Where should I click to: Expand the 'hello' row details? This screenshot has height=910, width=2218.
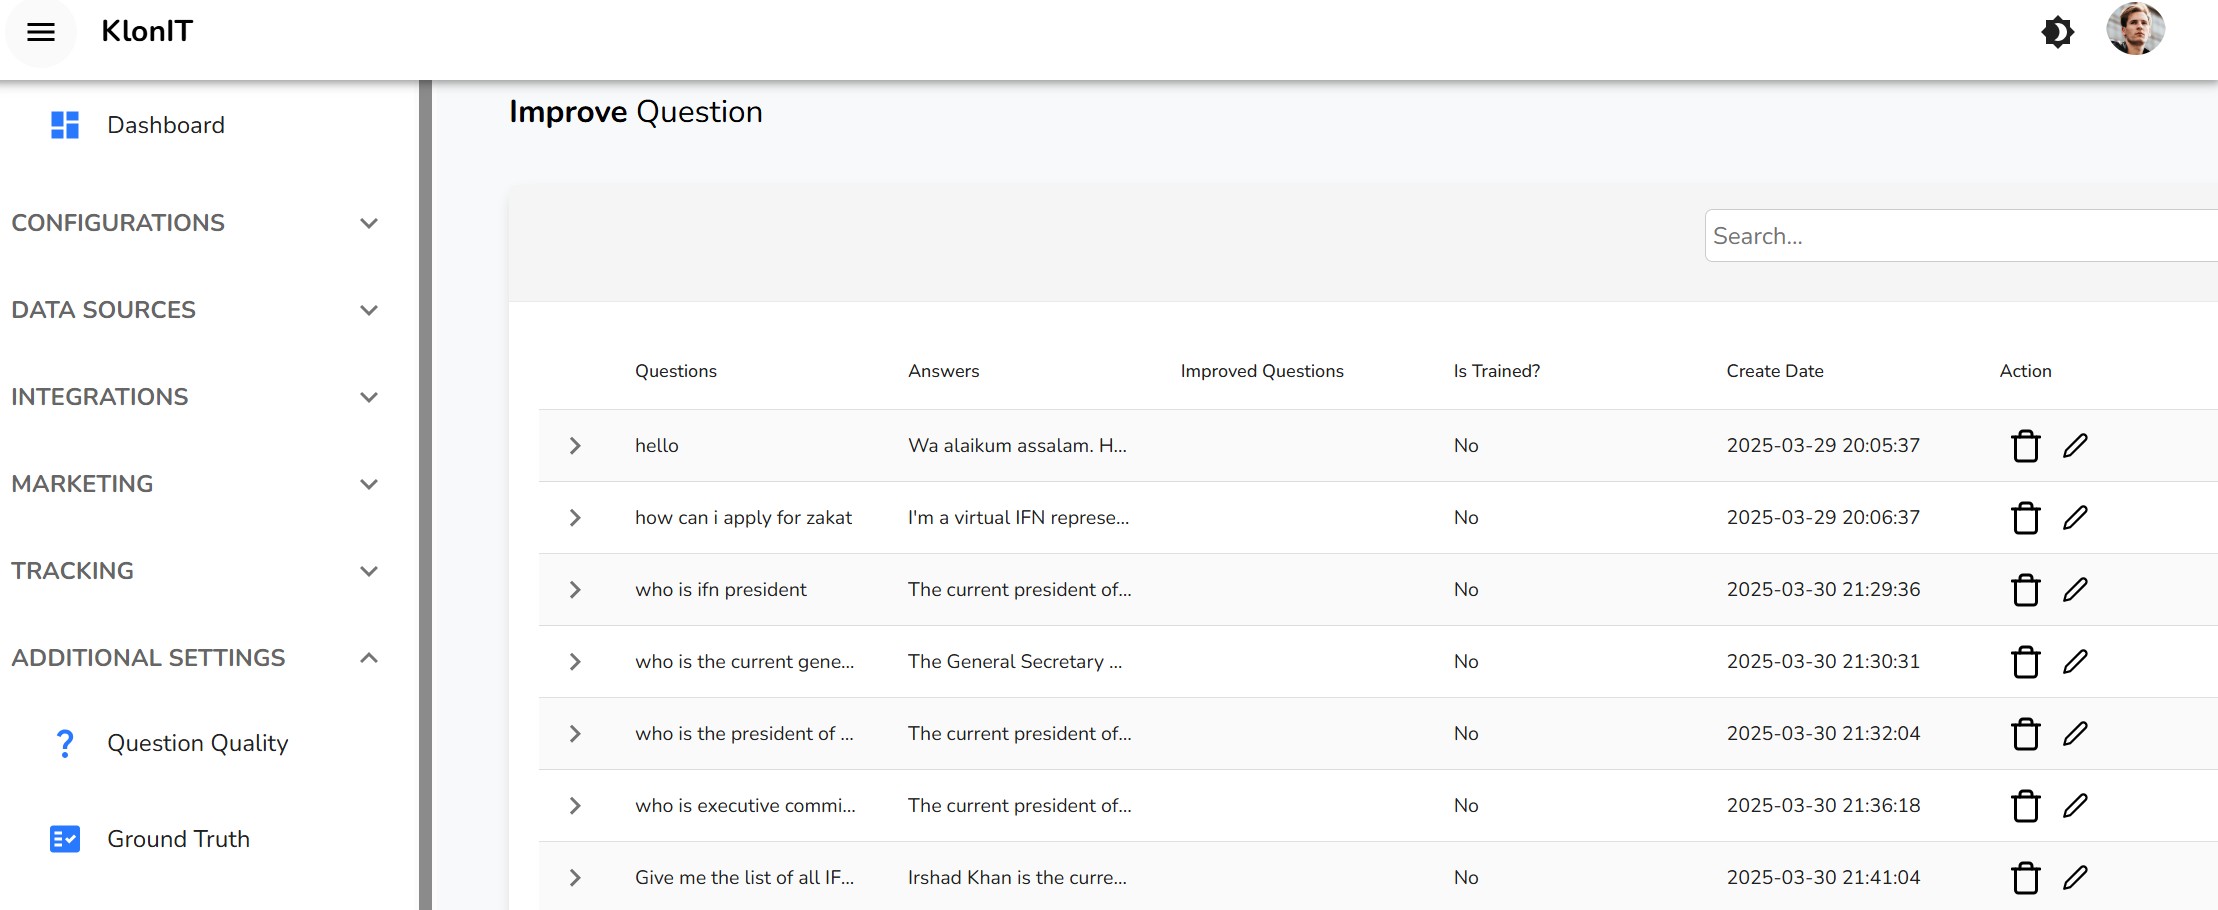pos(575,446)
